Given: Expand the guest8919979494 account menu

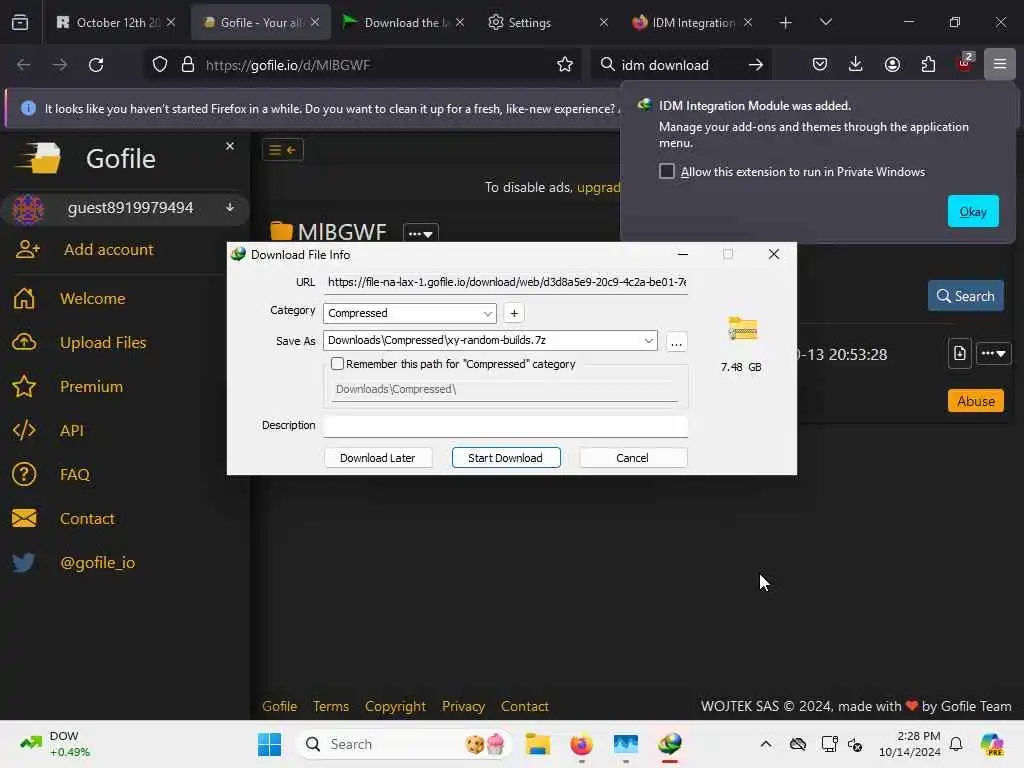Looking at the screenshot, I should [230, 208].
